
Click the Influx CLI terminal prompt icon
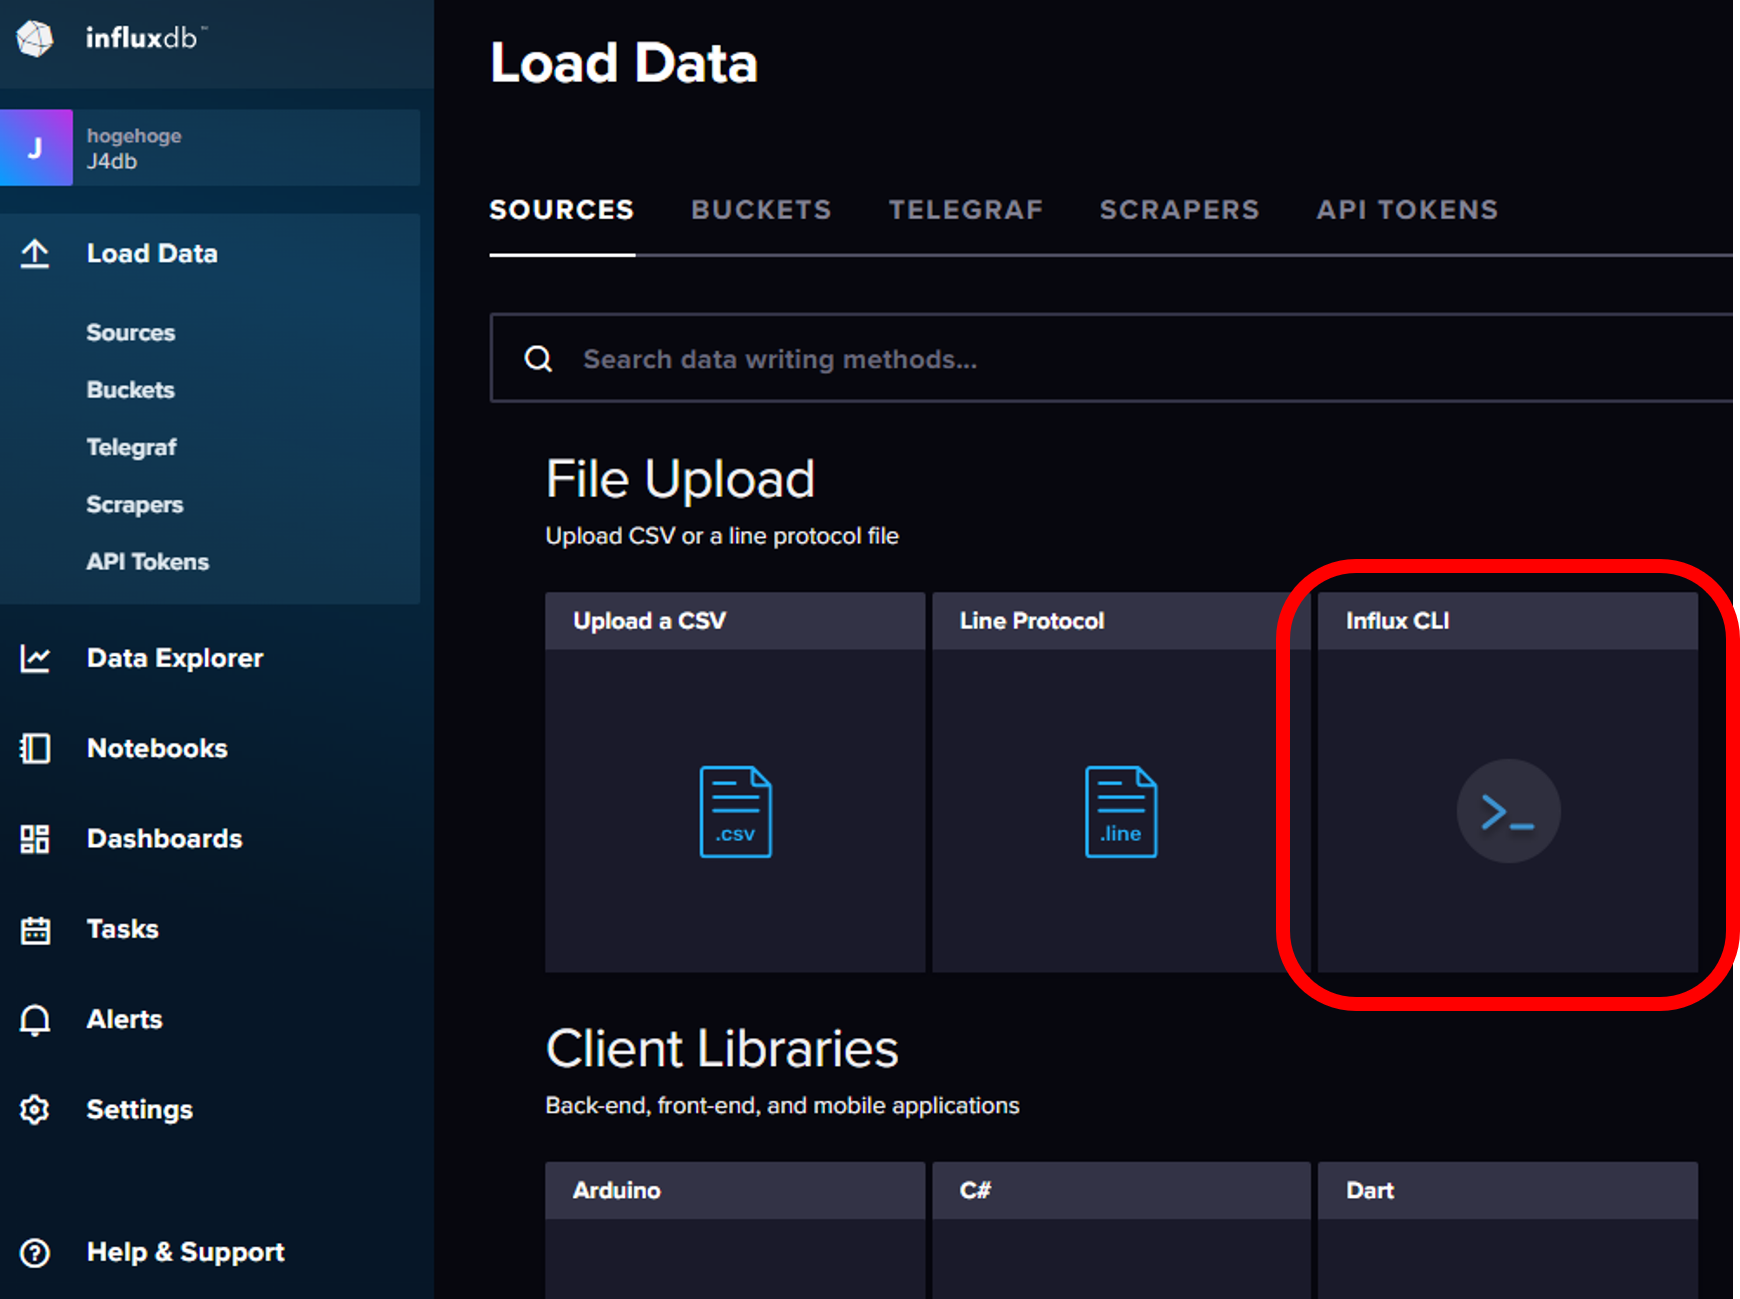1507,811
